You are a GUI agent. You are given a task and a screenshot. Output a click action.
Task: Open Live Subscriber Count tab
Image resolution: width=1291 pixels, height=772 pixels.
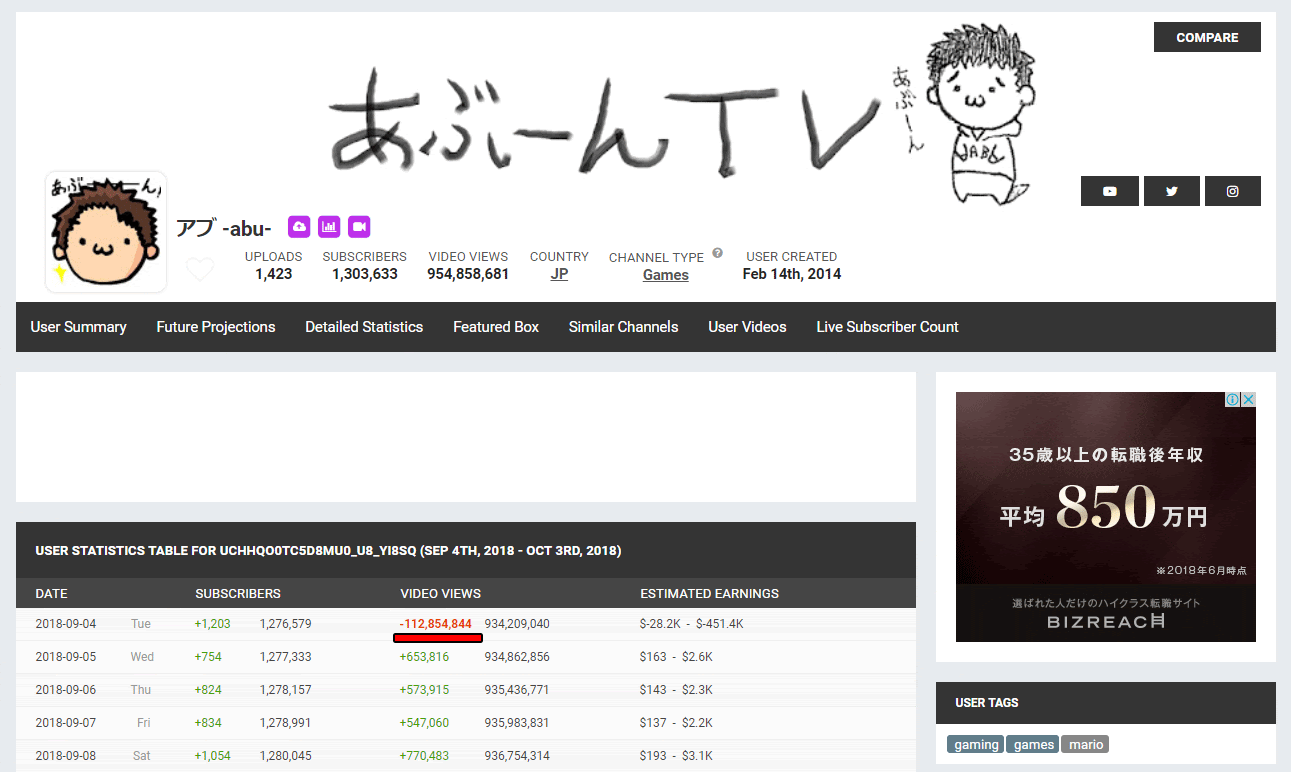coord(887,327)
